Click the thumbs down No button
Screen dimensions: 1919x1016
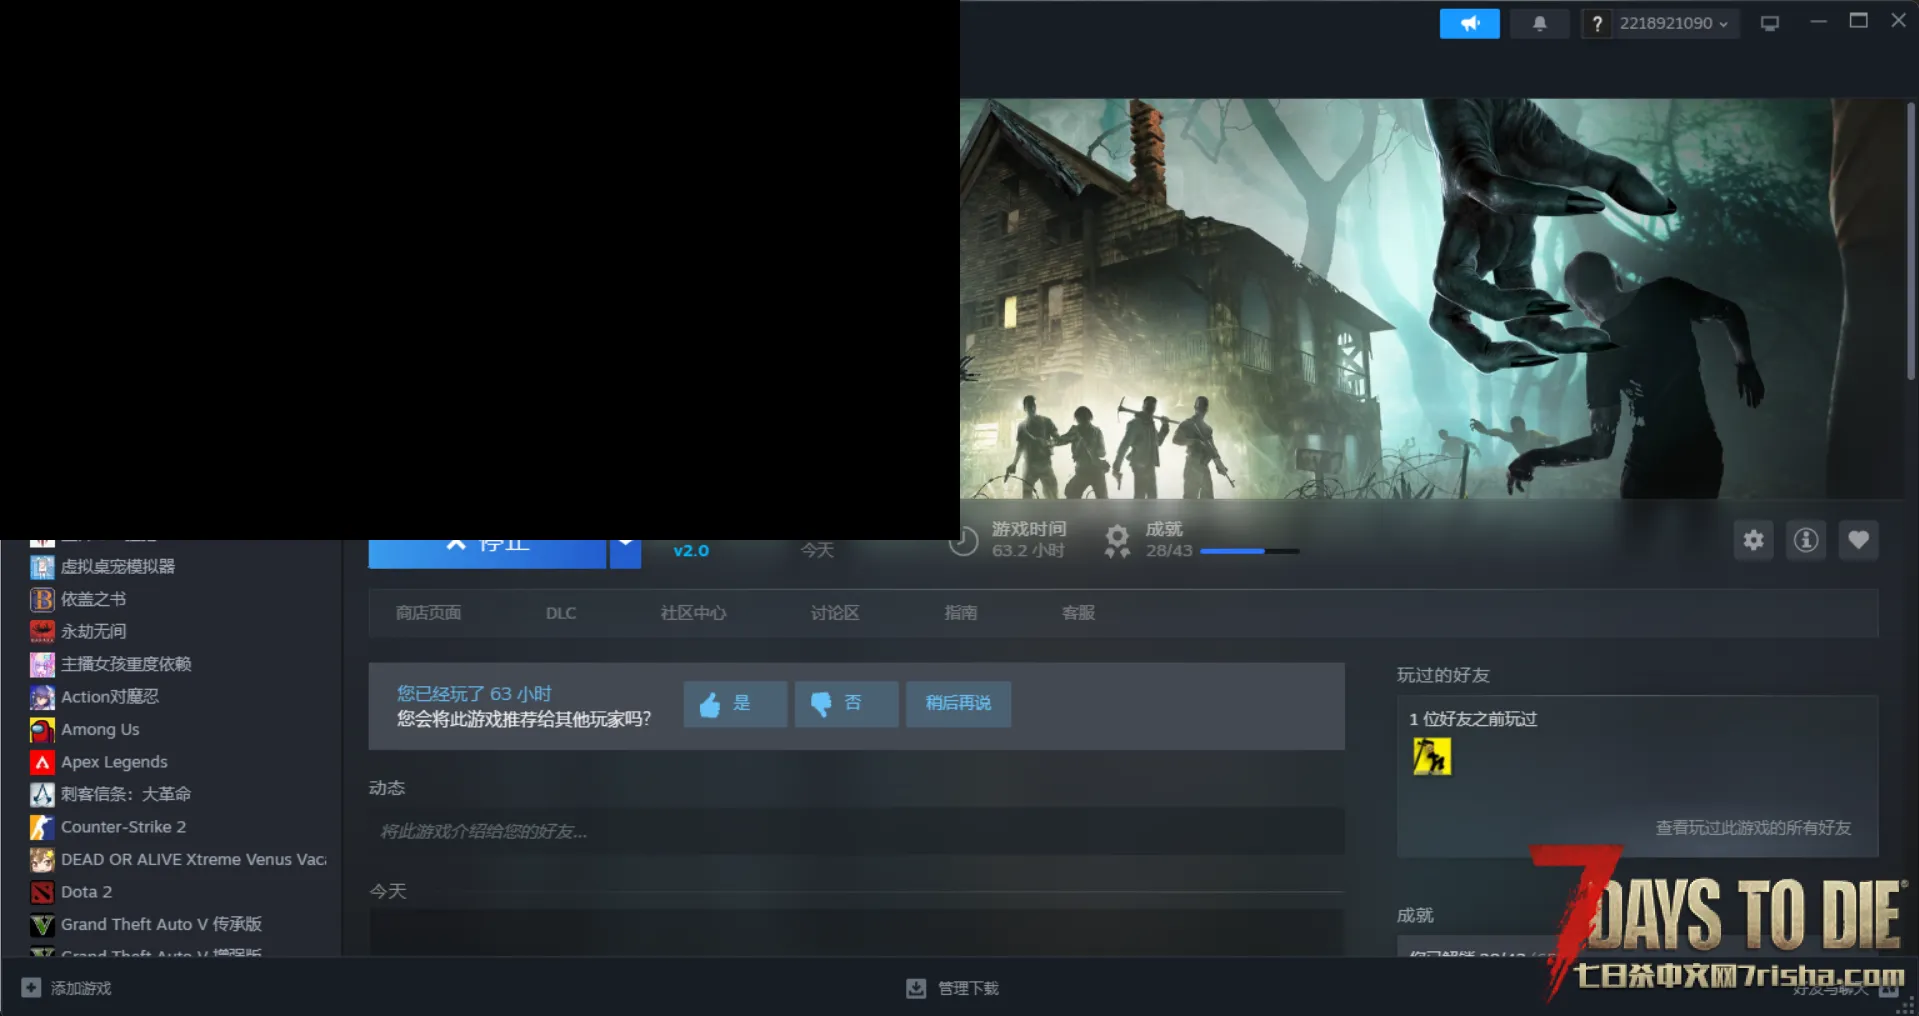[846, 704]
